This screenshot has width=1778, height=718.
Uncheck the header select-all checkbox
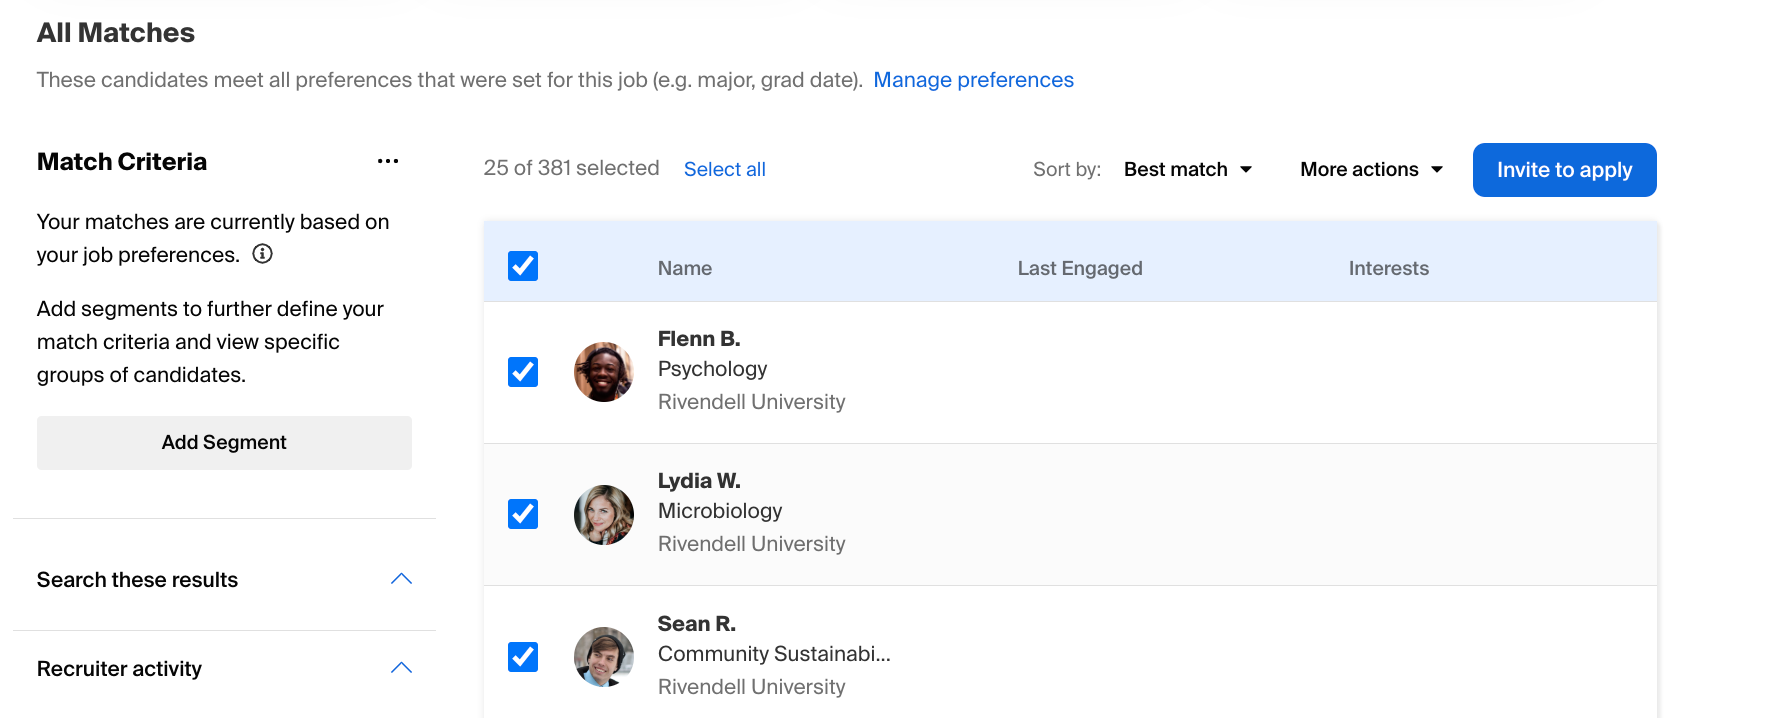click(523, 266)
